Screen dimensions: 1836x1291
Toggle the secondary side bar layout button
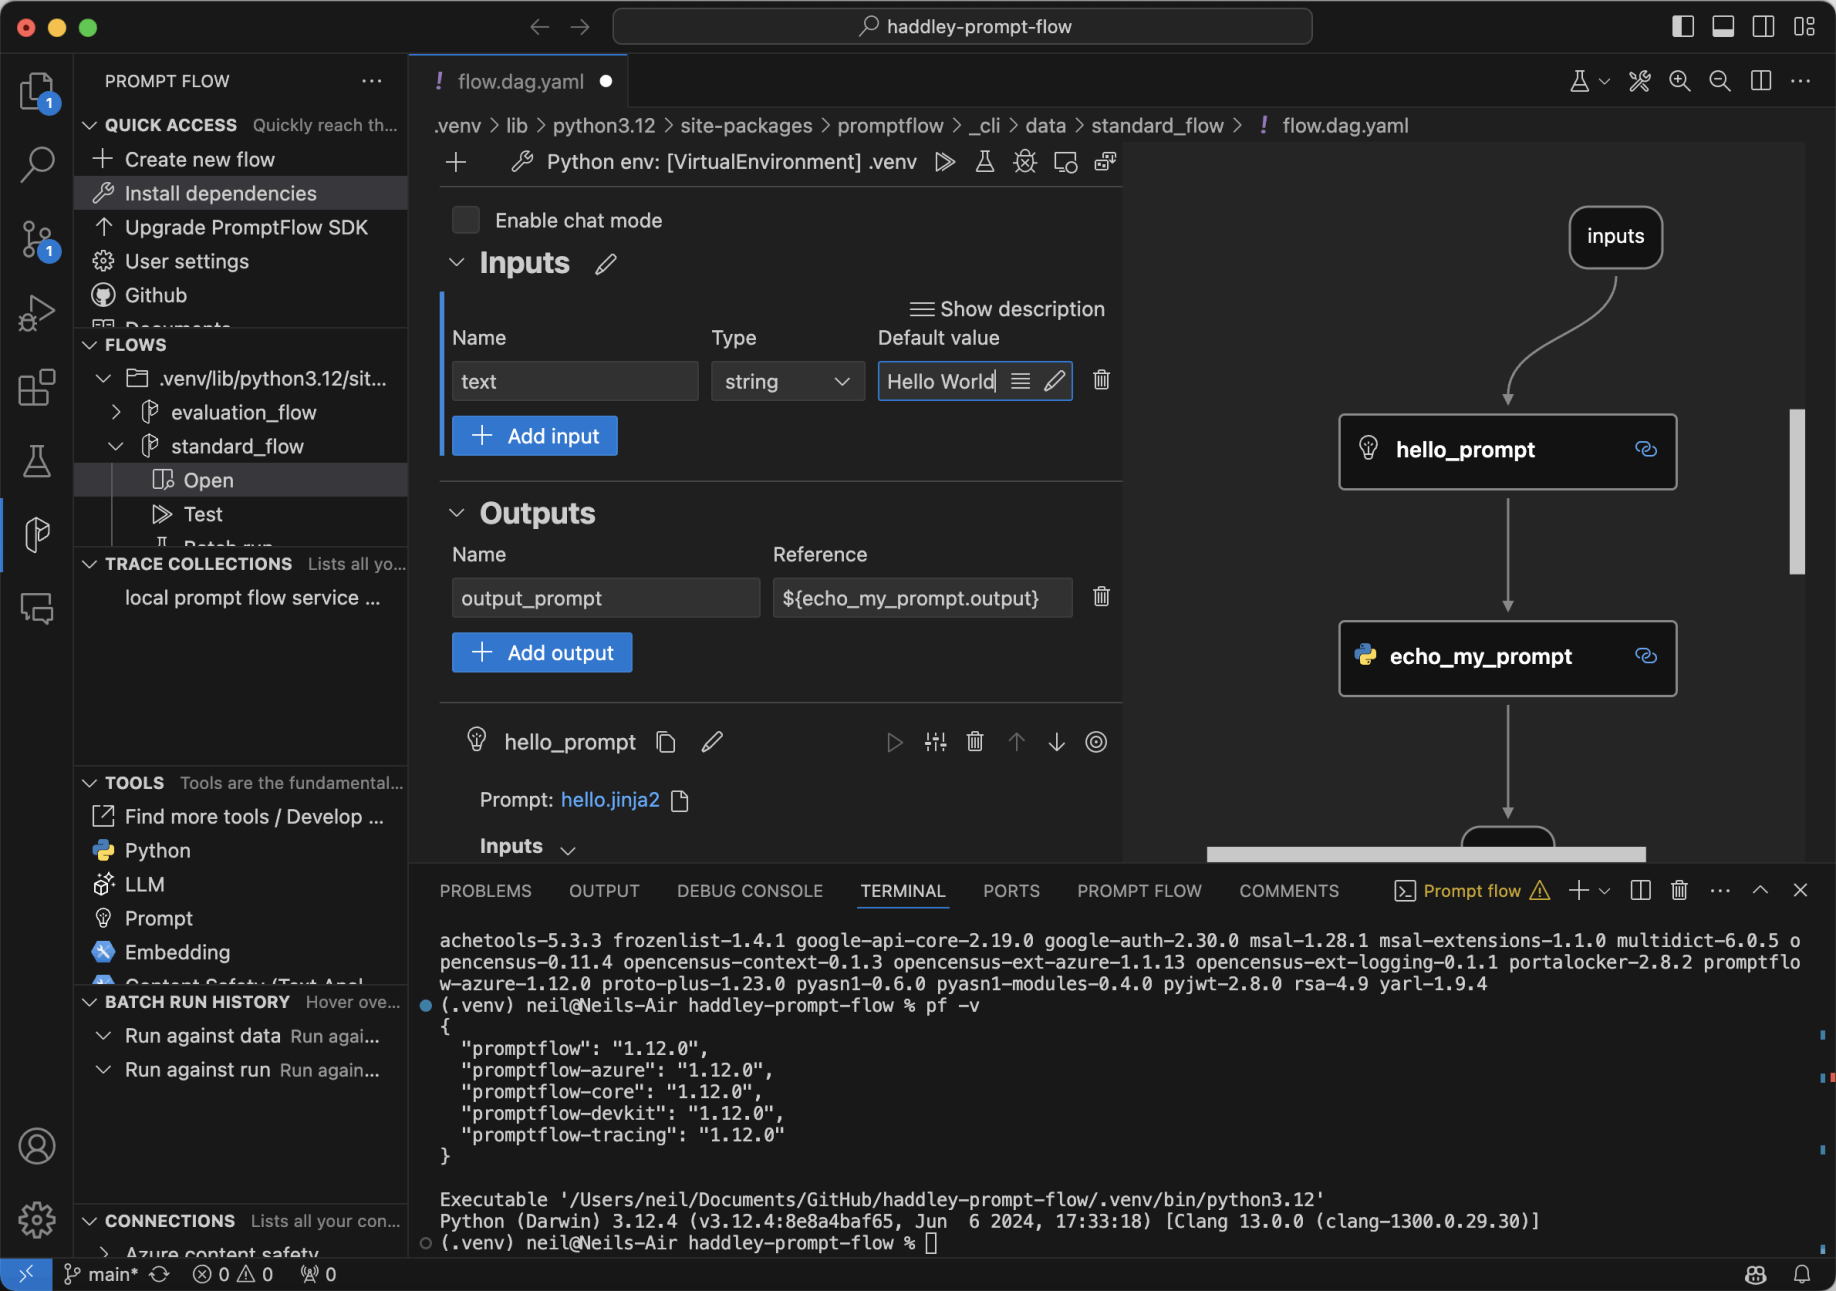click(1763, 27)
